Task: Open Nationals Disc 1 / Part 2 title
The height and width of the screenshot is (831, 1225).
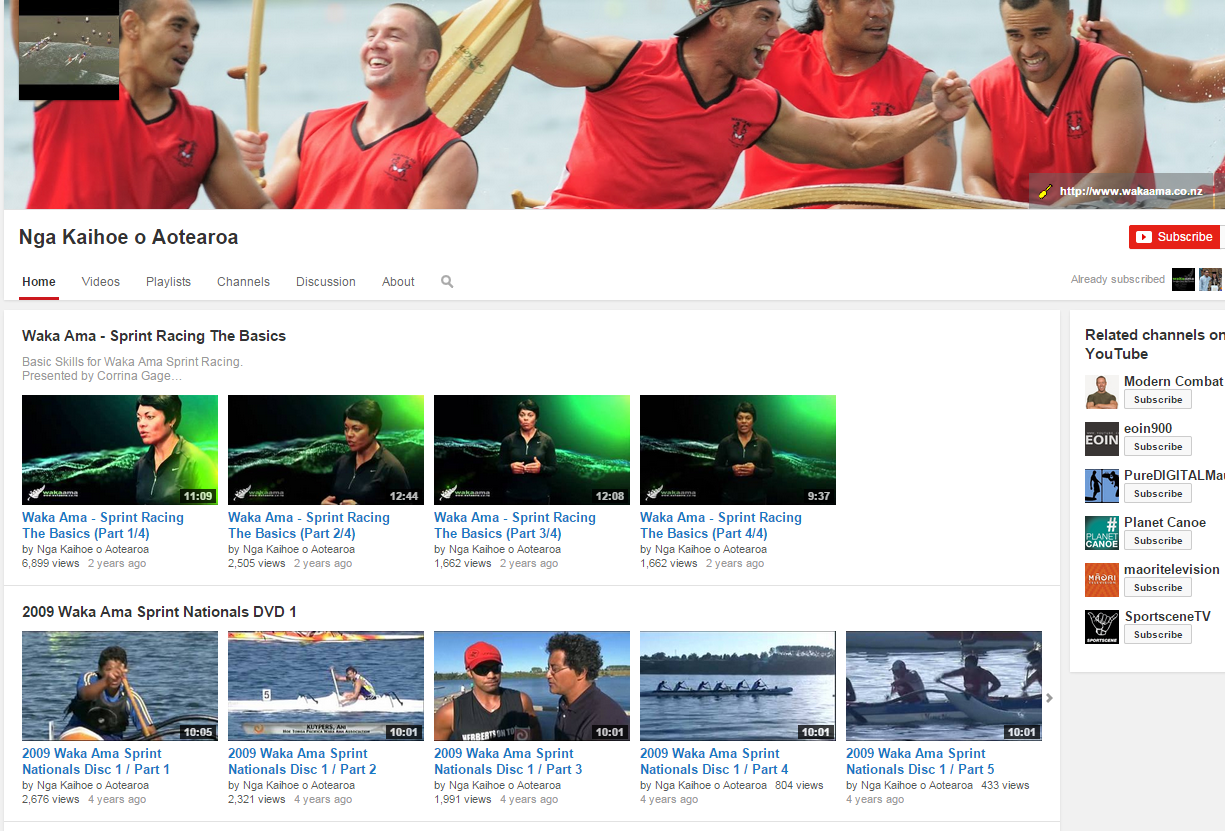Action: 302,762
